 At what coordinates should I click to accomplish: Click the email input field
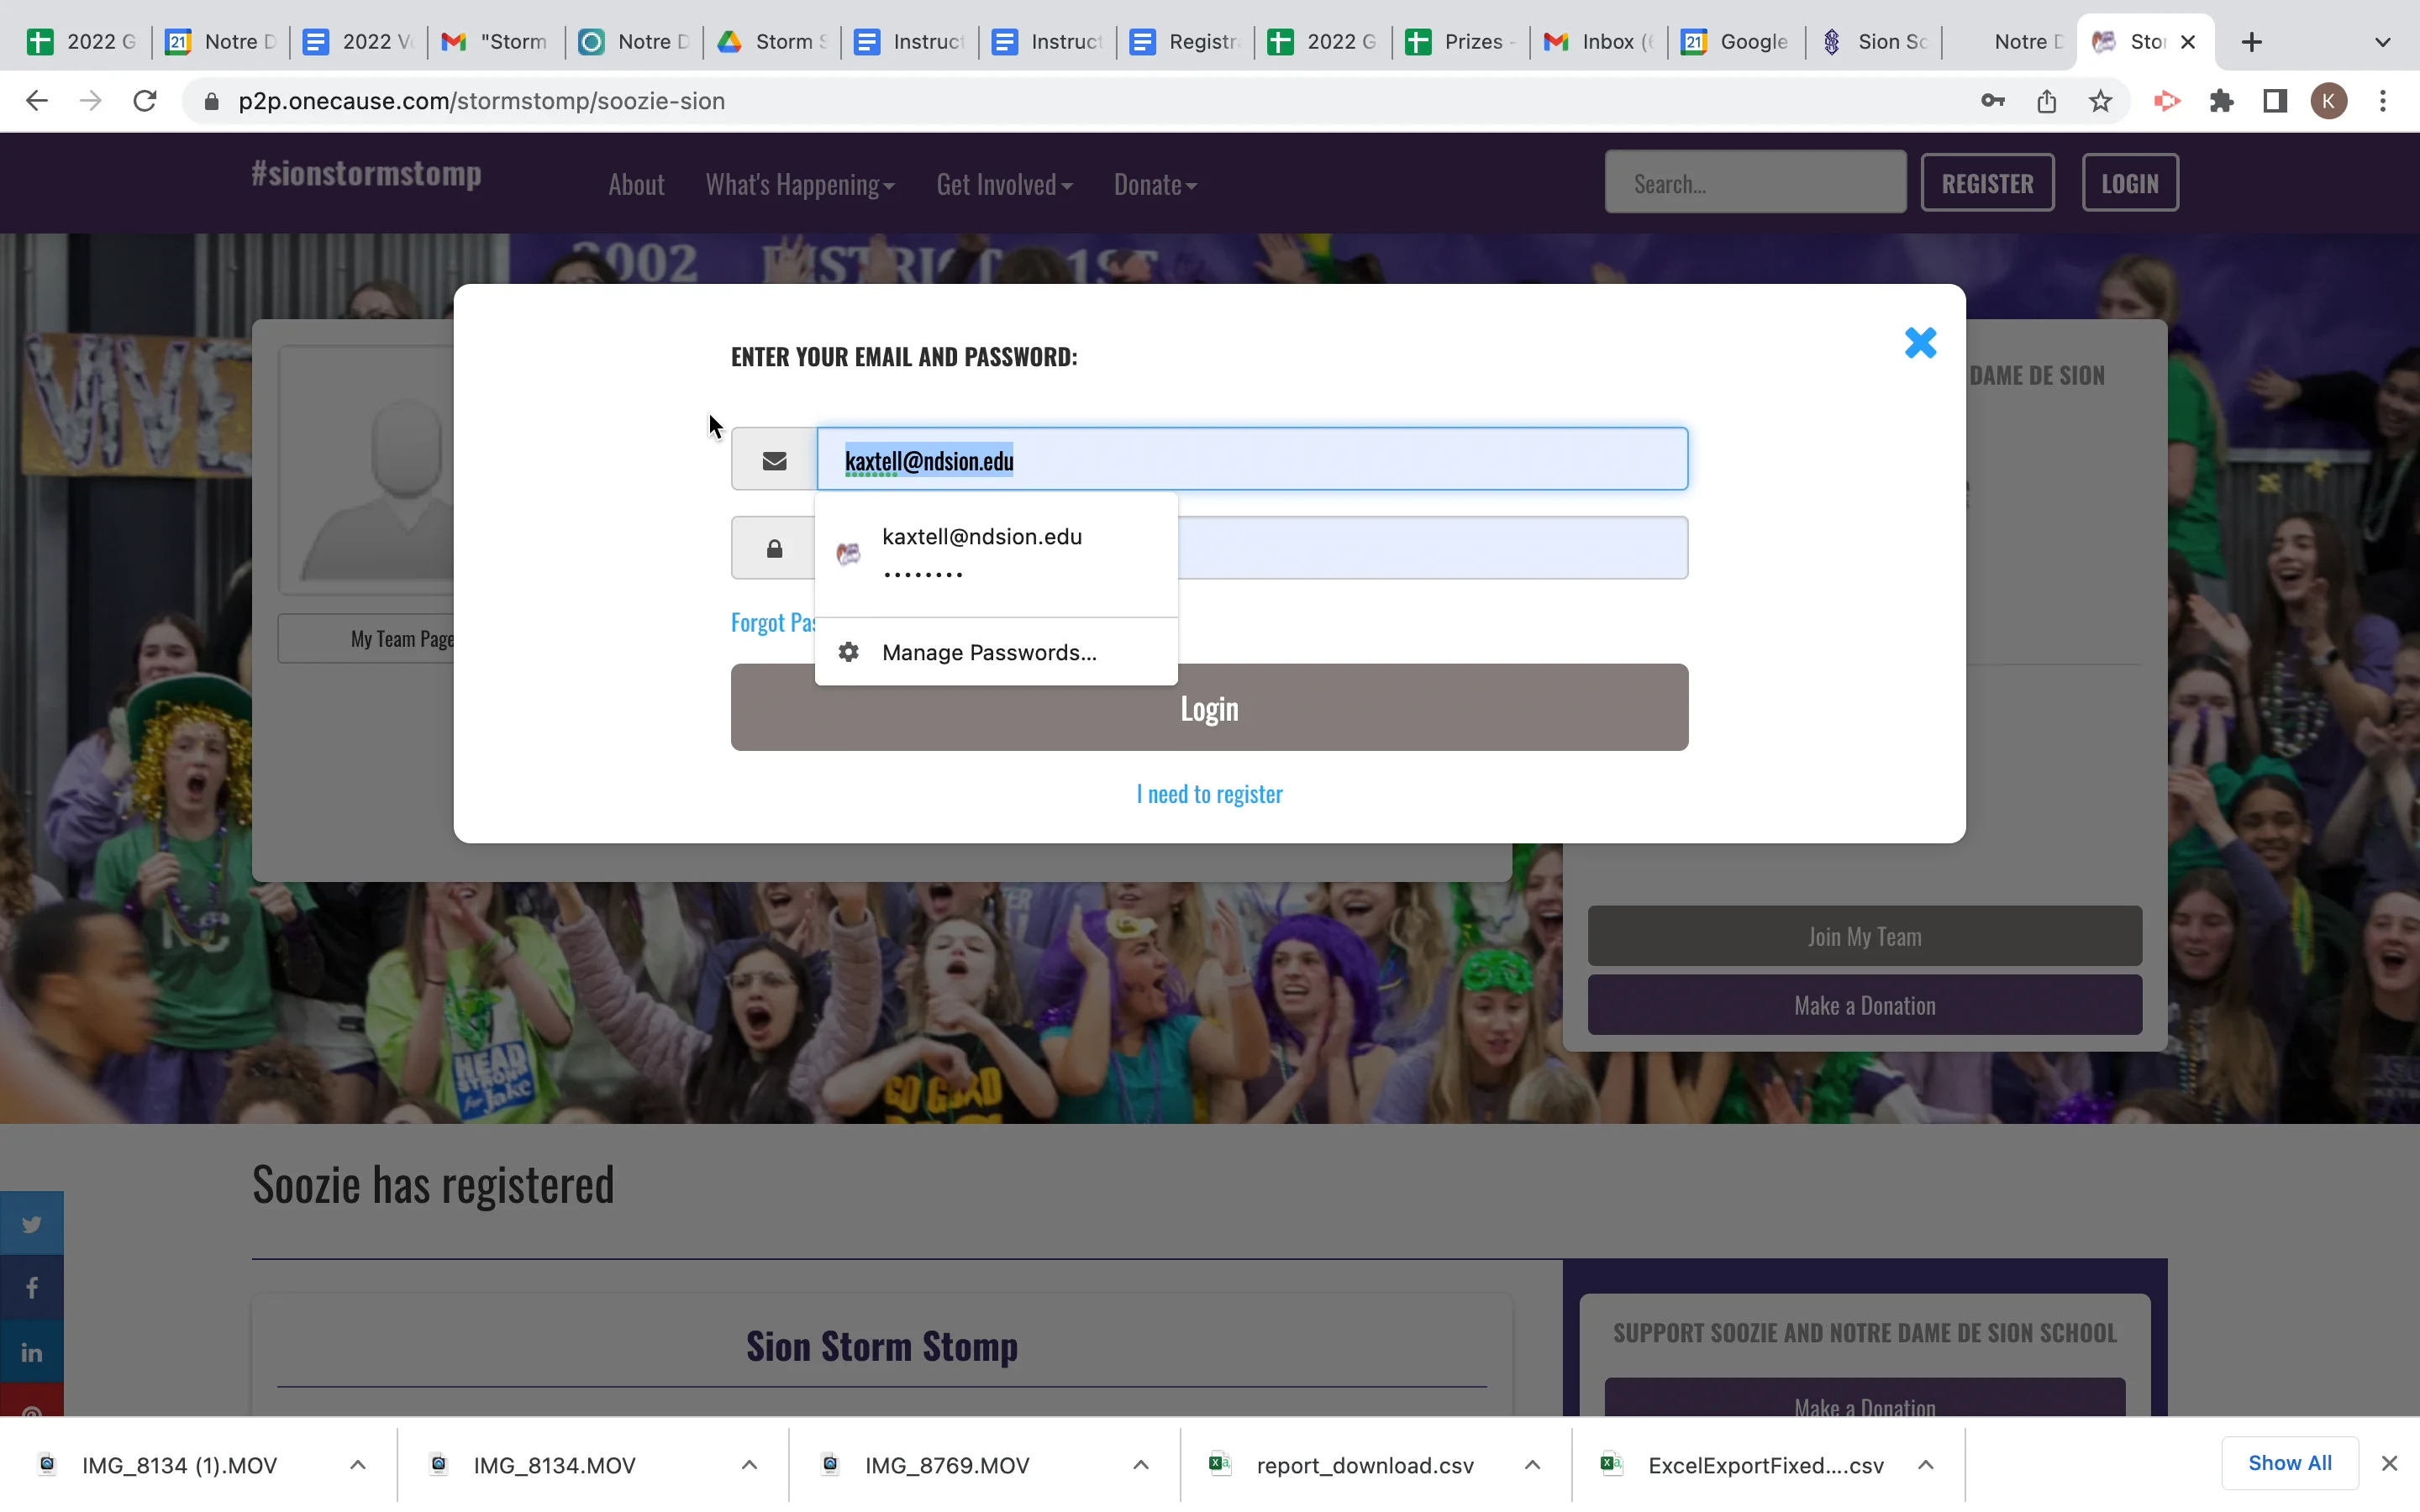tap(1252, 460)
